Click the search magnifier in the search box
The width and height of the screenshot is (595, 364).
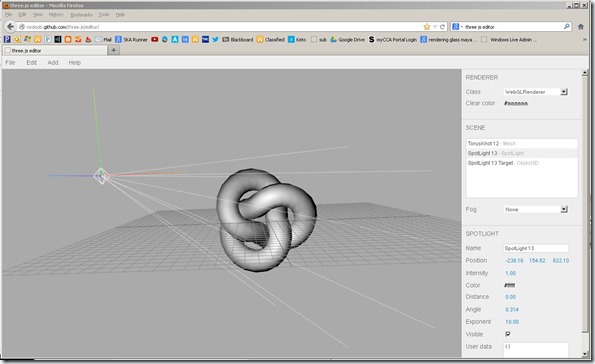click(567, 26)
